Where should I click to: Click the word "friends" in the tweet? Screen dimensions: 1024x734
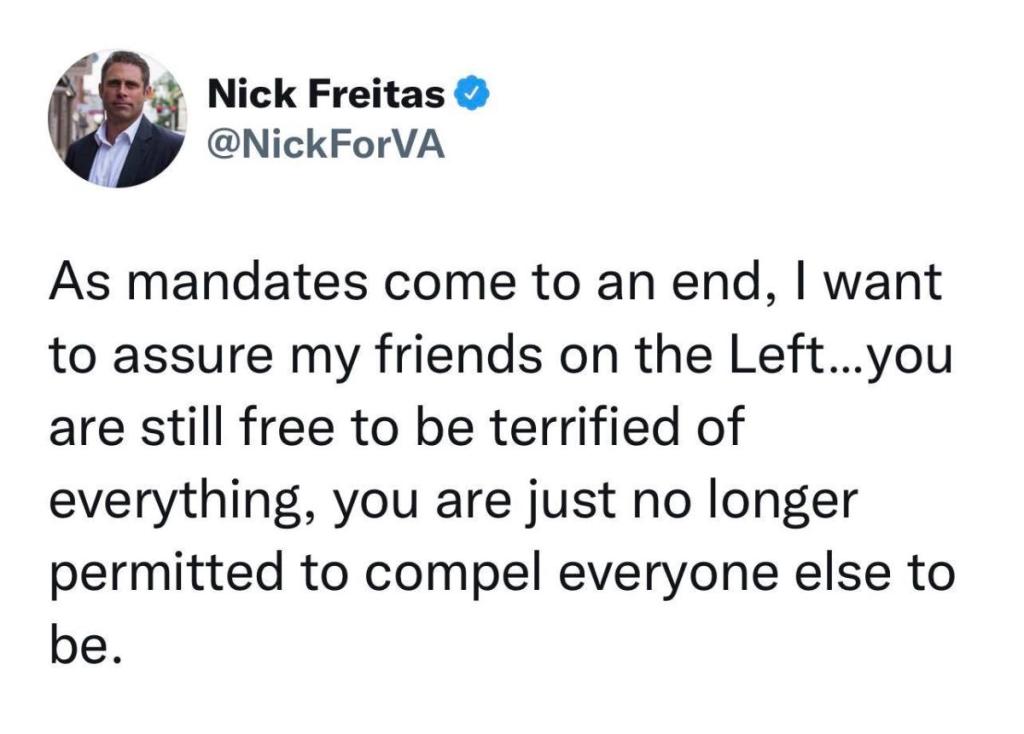coord(445,357)
